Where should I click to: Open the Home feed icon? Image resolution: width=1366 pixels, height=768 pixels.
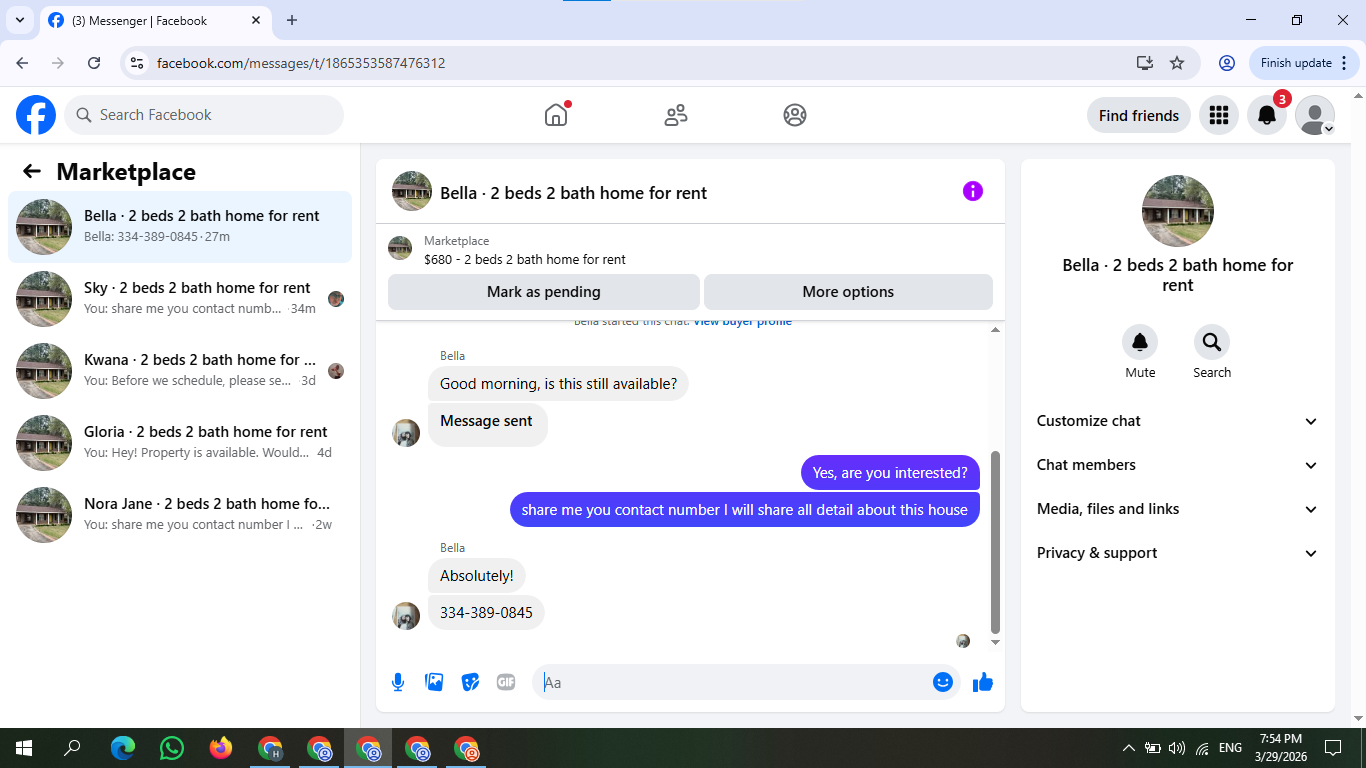click(556, 115)
